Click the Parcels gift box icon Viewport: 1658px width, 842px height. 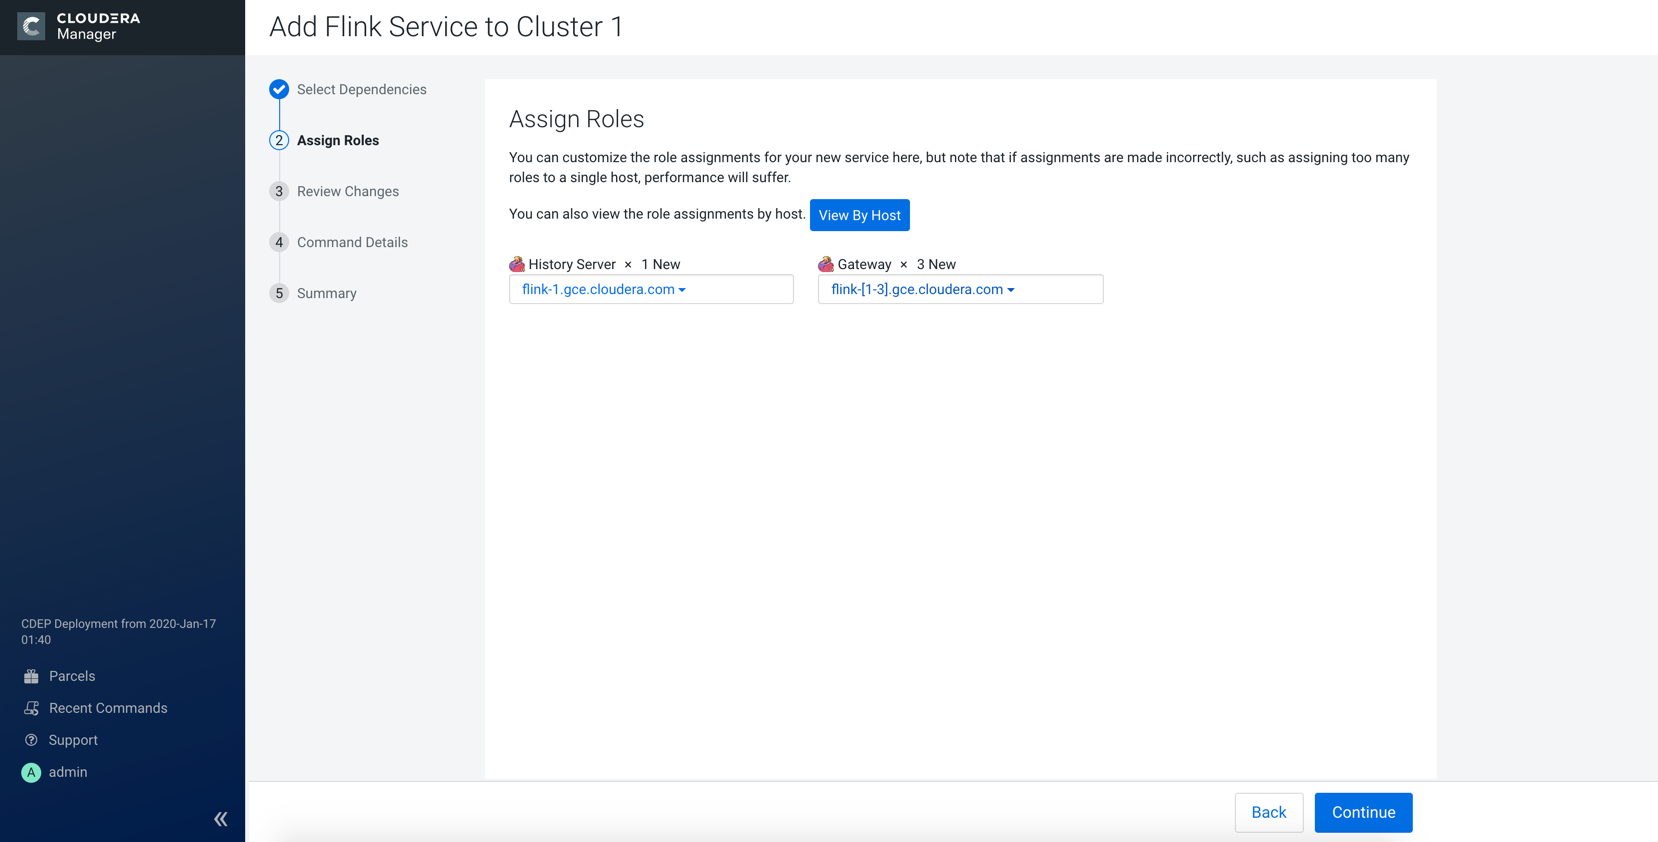point(31,677)
